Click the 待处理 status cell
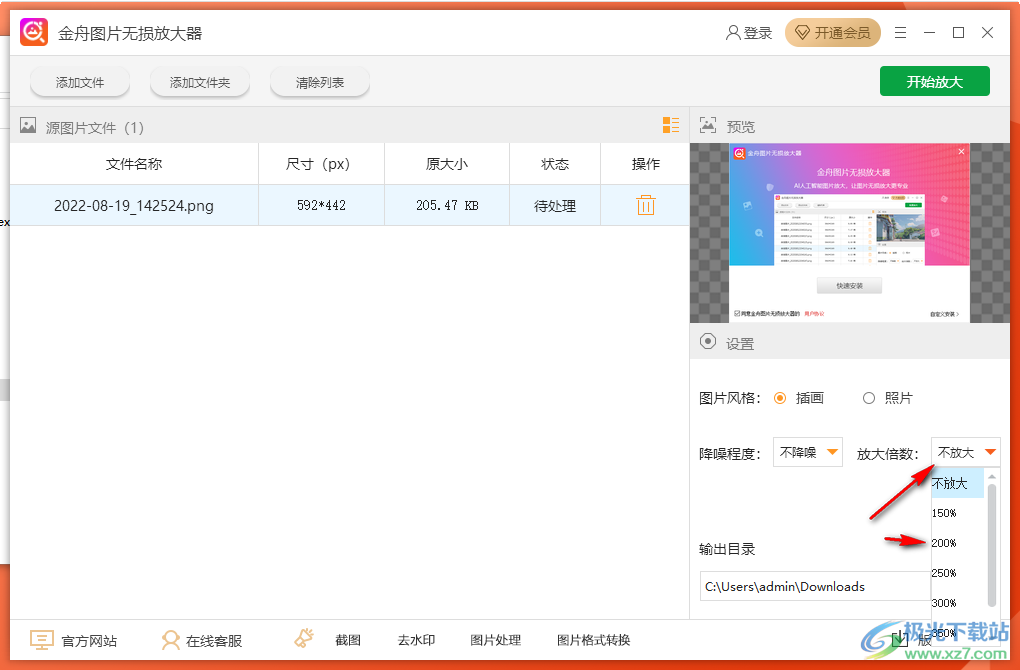Image resolution: width=1020 pixels, height=670 pixels. point(555,206)
